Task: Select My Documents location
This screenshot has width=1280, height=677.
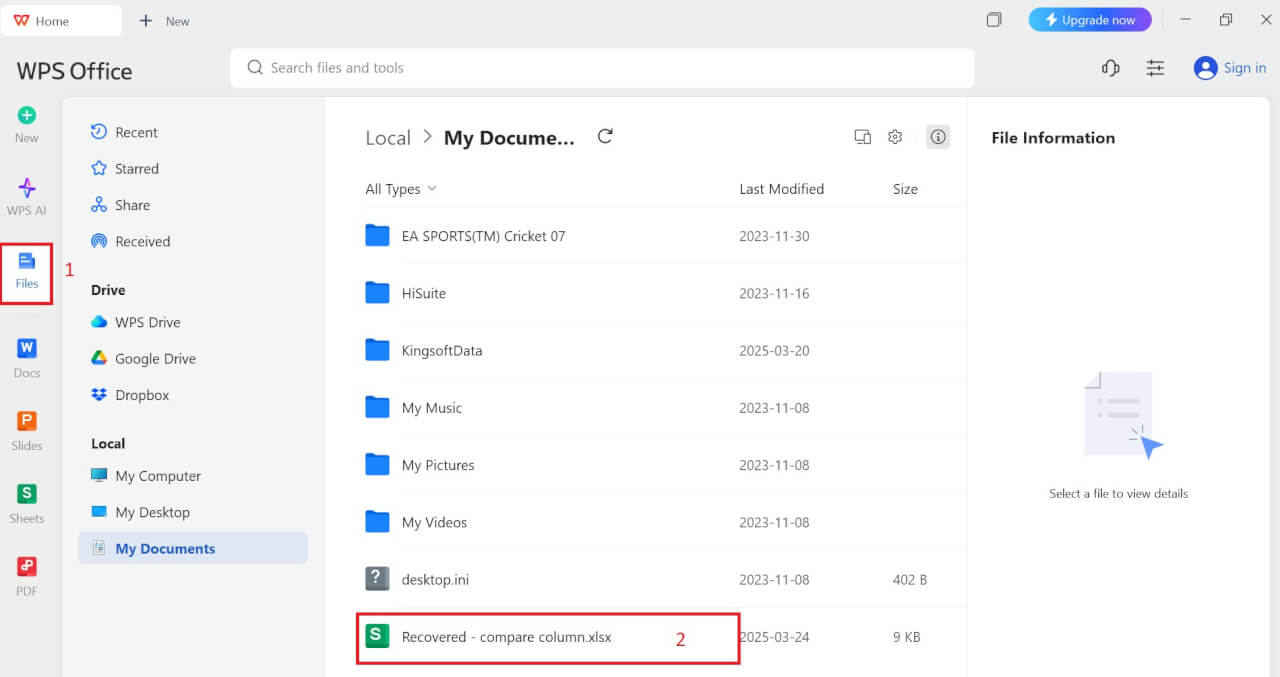Action: (193, 548)
